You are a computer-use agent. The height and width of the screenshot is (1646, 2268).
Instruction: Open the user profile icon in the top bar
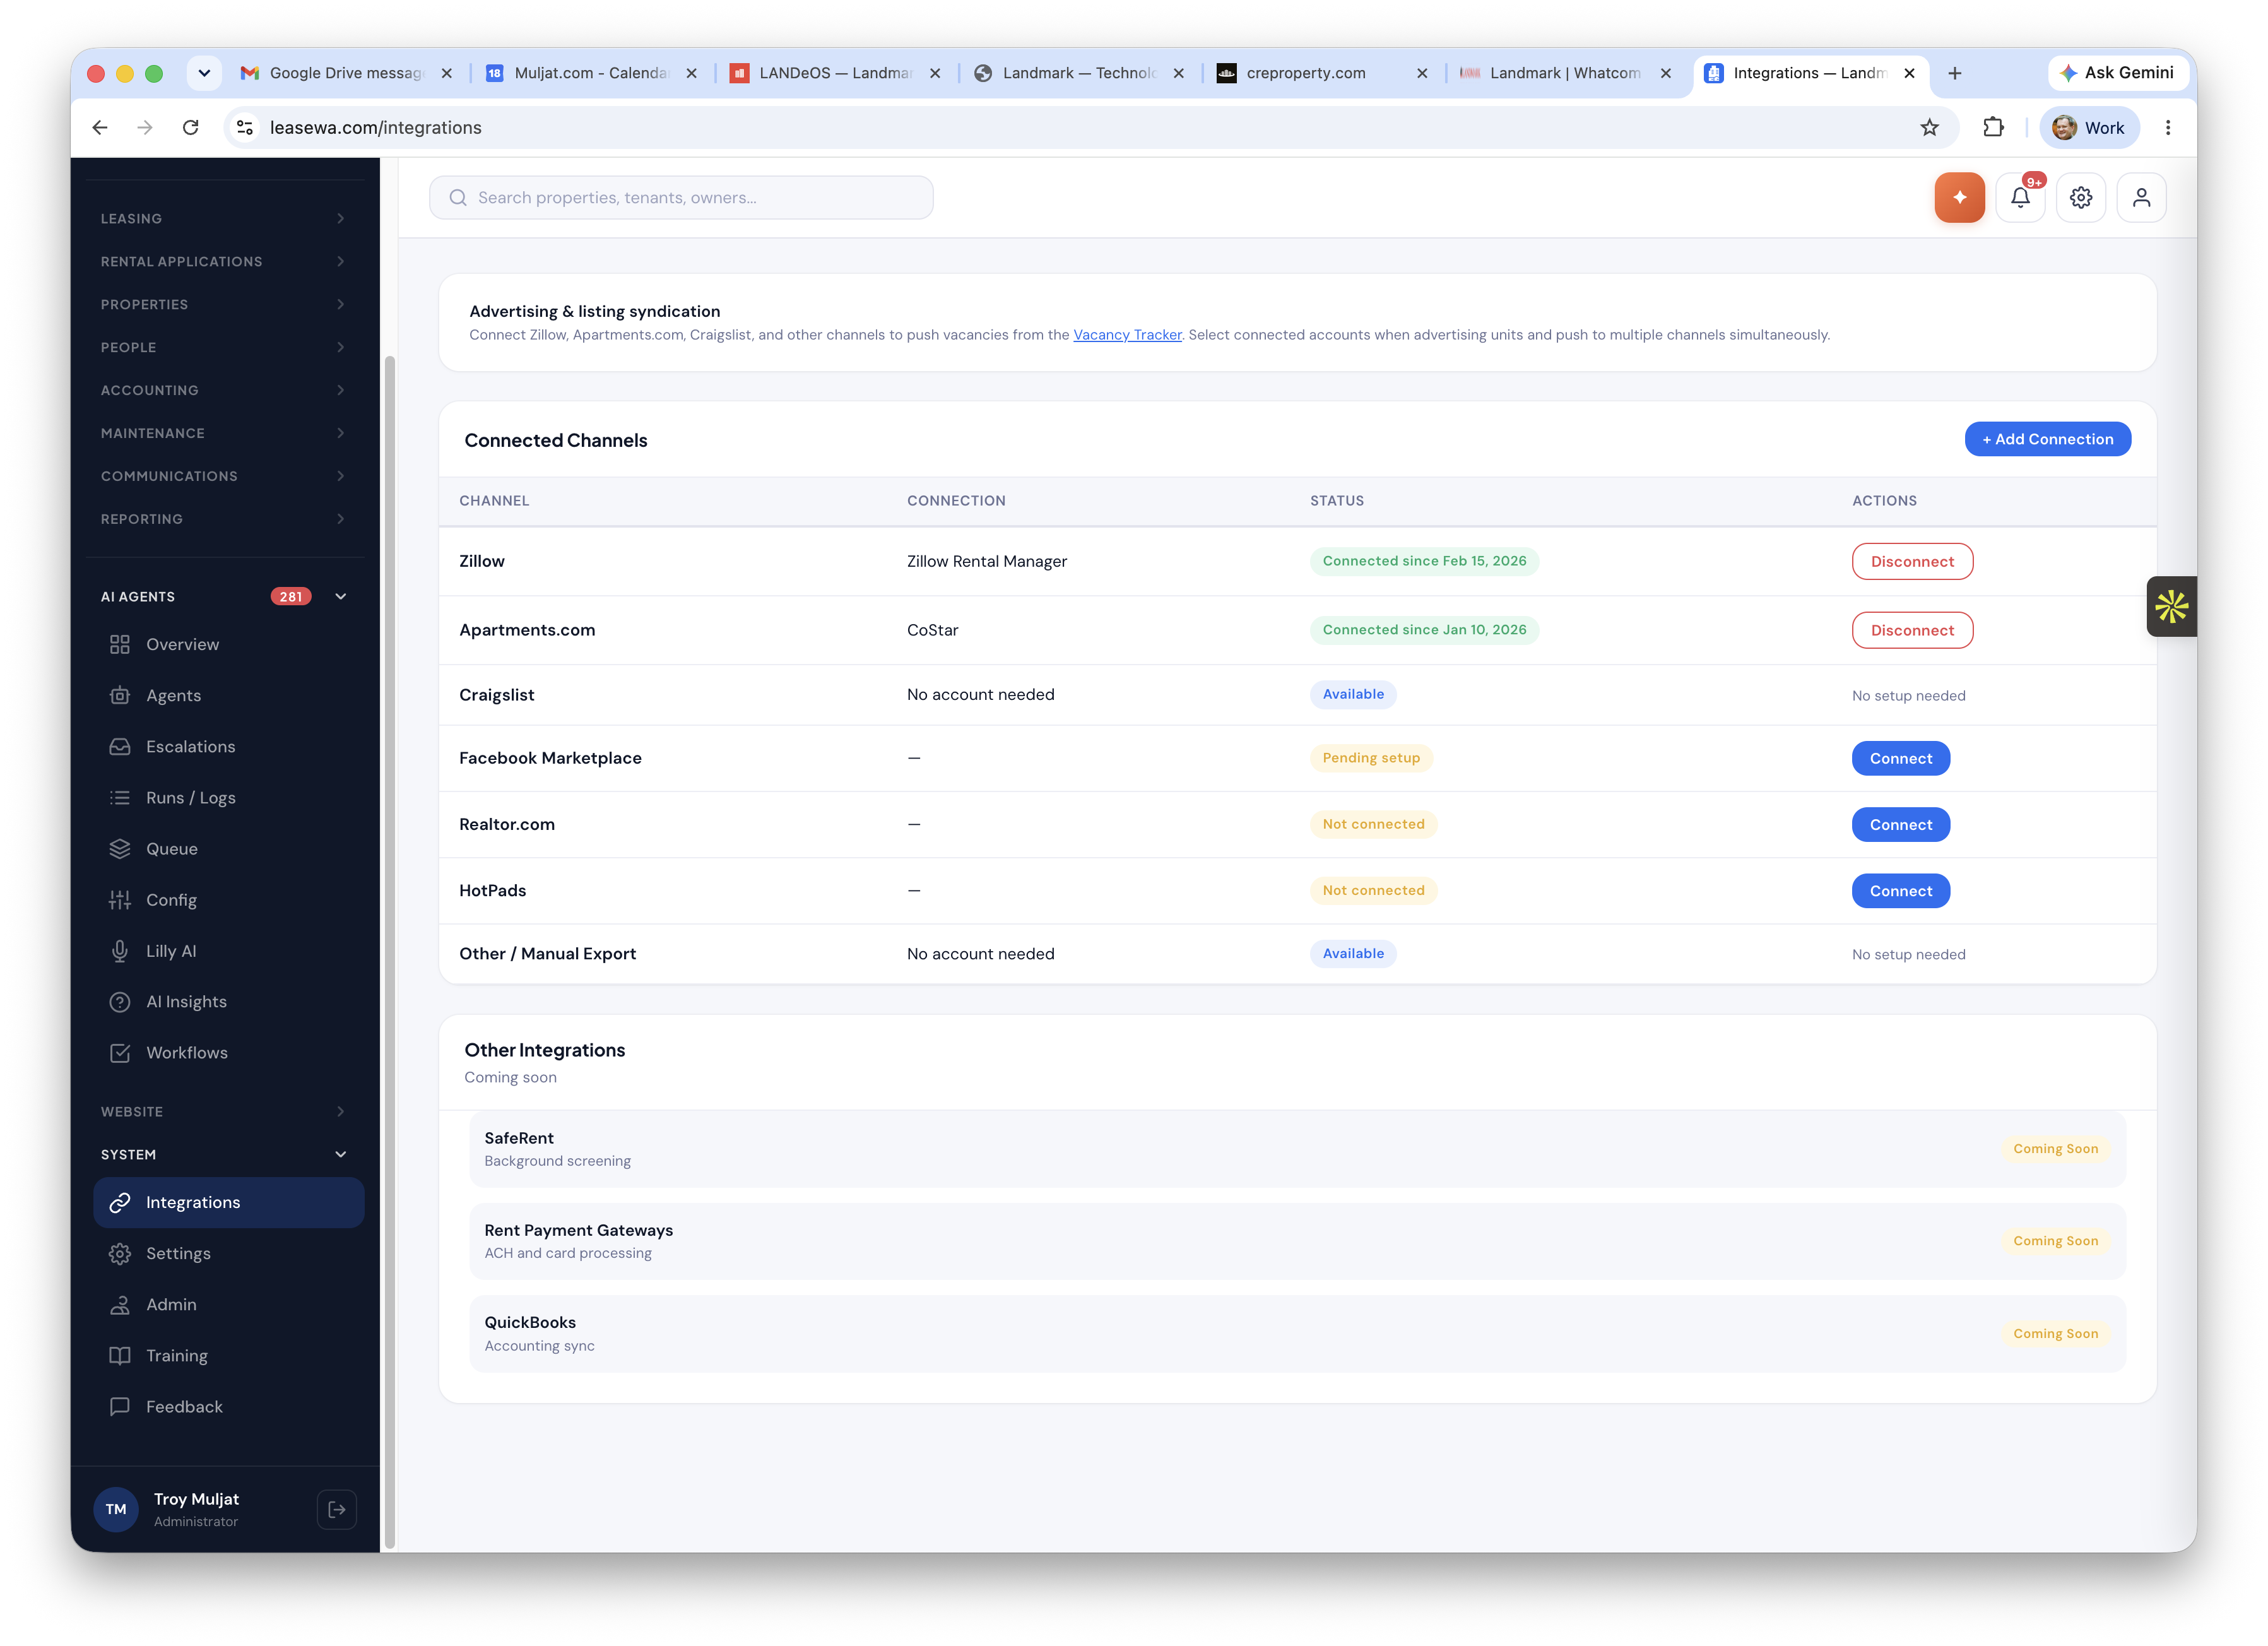[2141, 198]
